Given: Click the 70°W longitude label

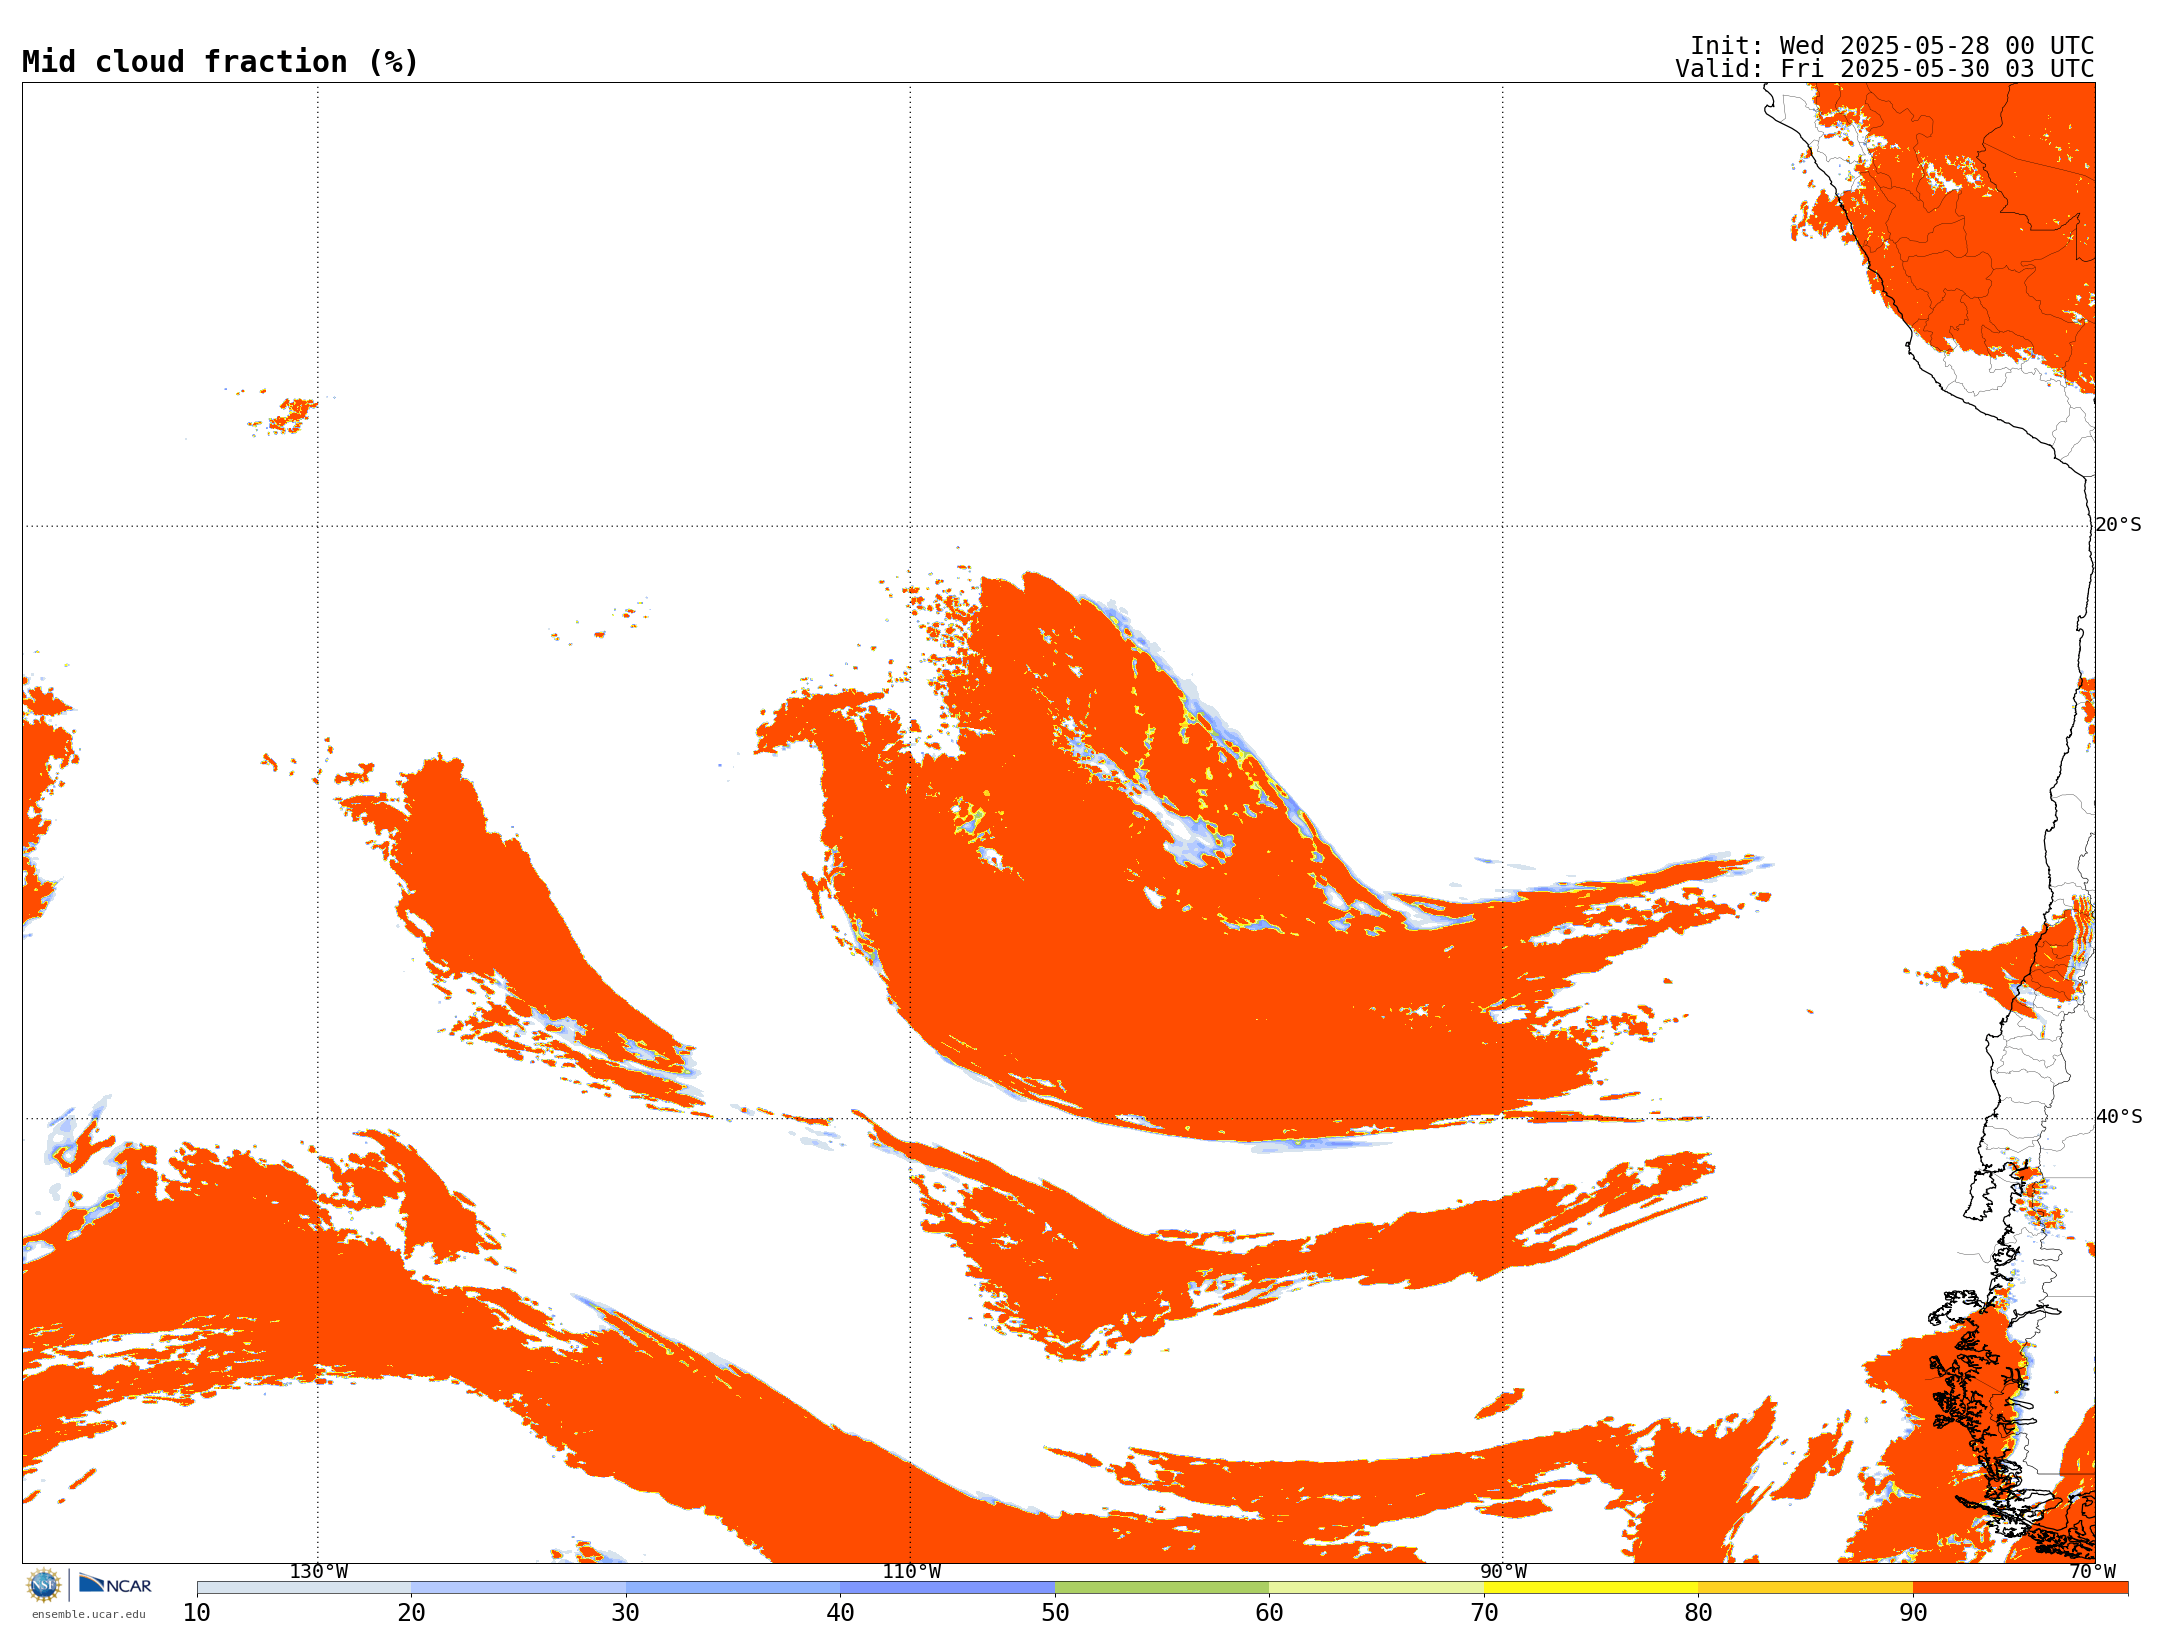Looking at the screenshot, I should (2092, 1572).
